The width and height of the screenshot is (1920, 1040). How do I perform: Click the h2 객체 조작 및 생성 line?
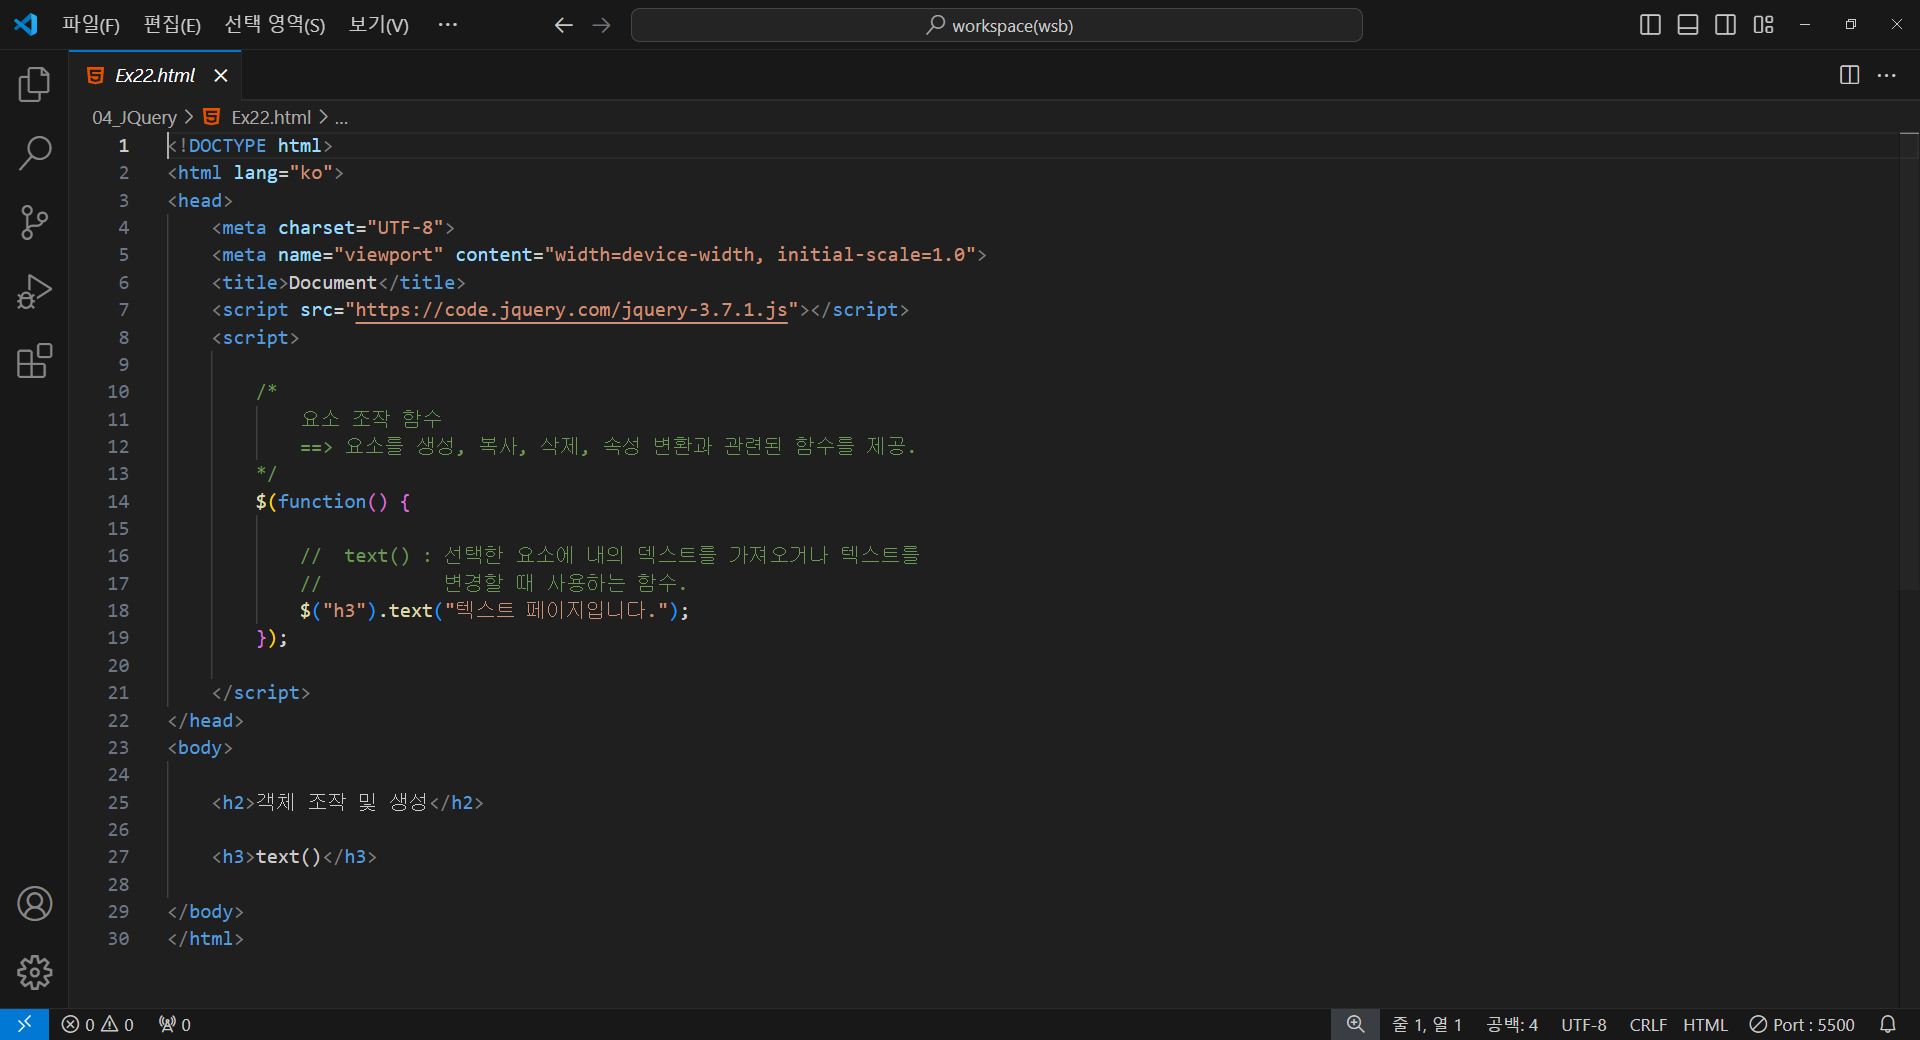(348, 802)
